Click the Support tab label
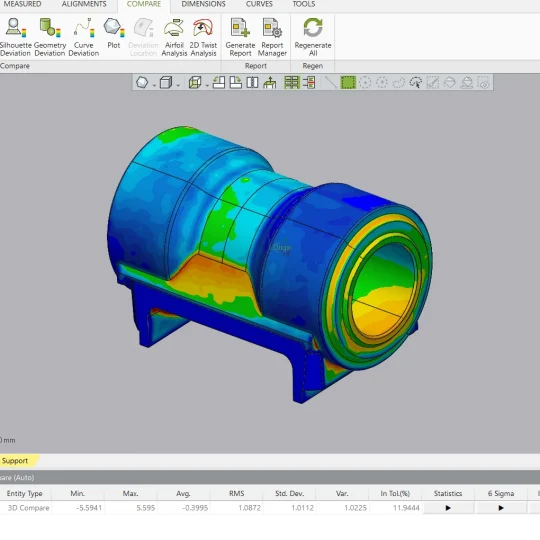Image resolution: width=540 pixels, height=540 pixels. click(x=14, y=461)
